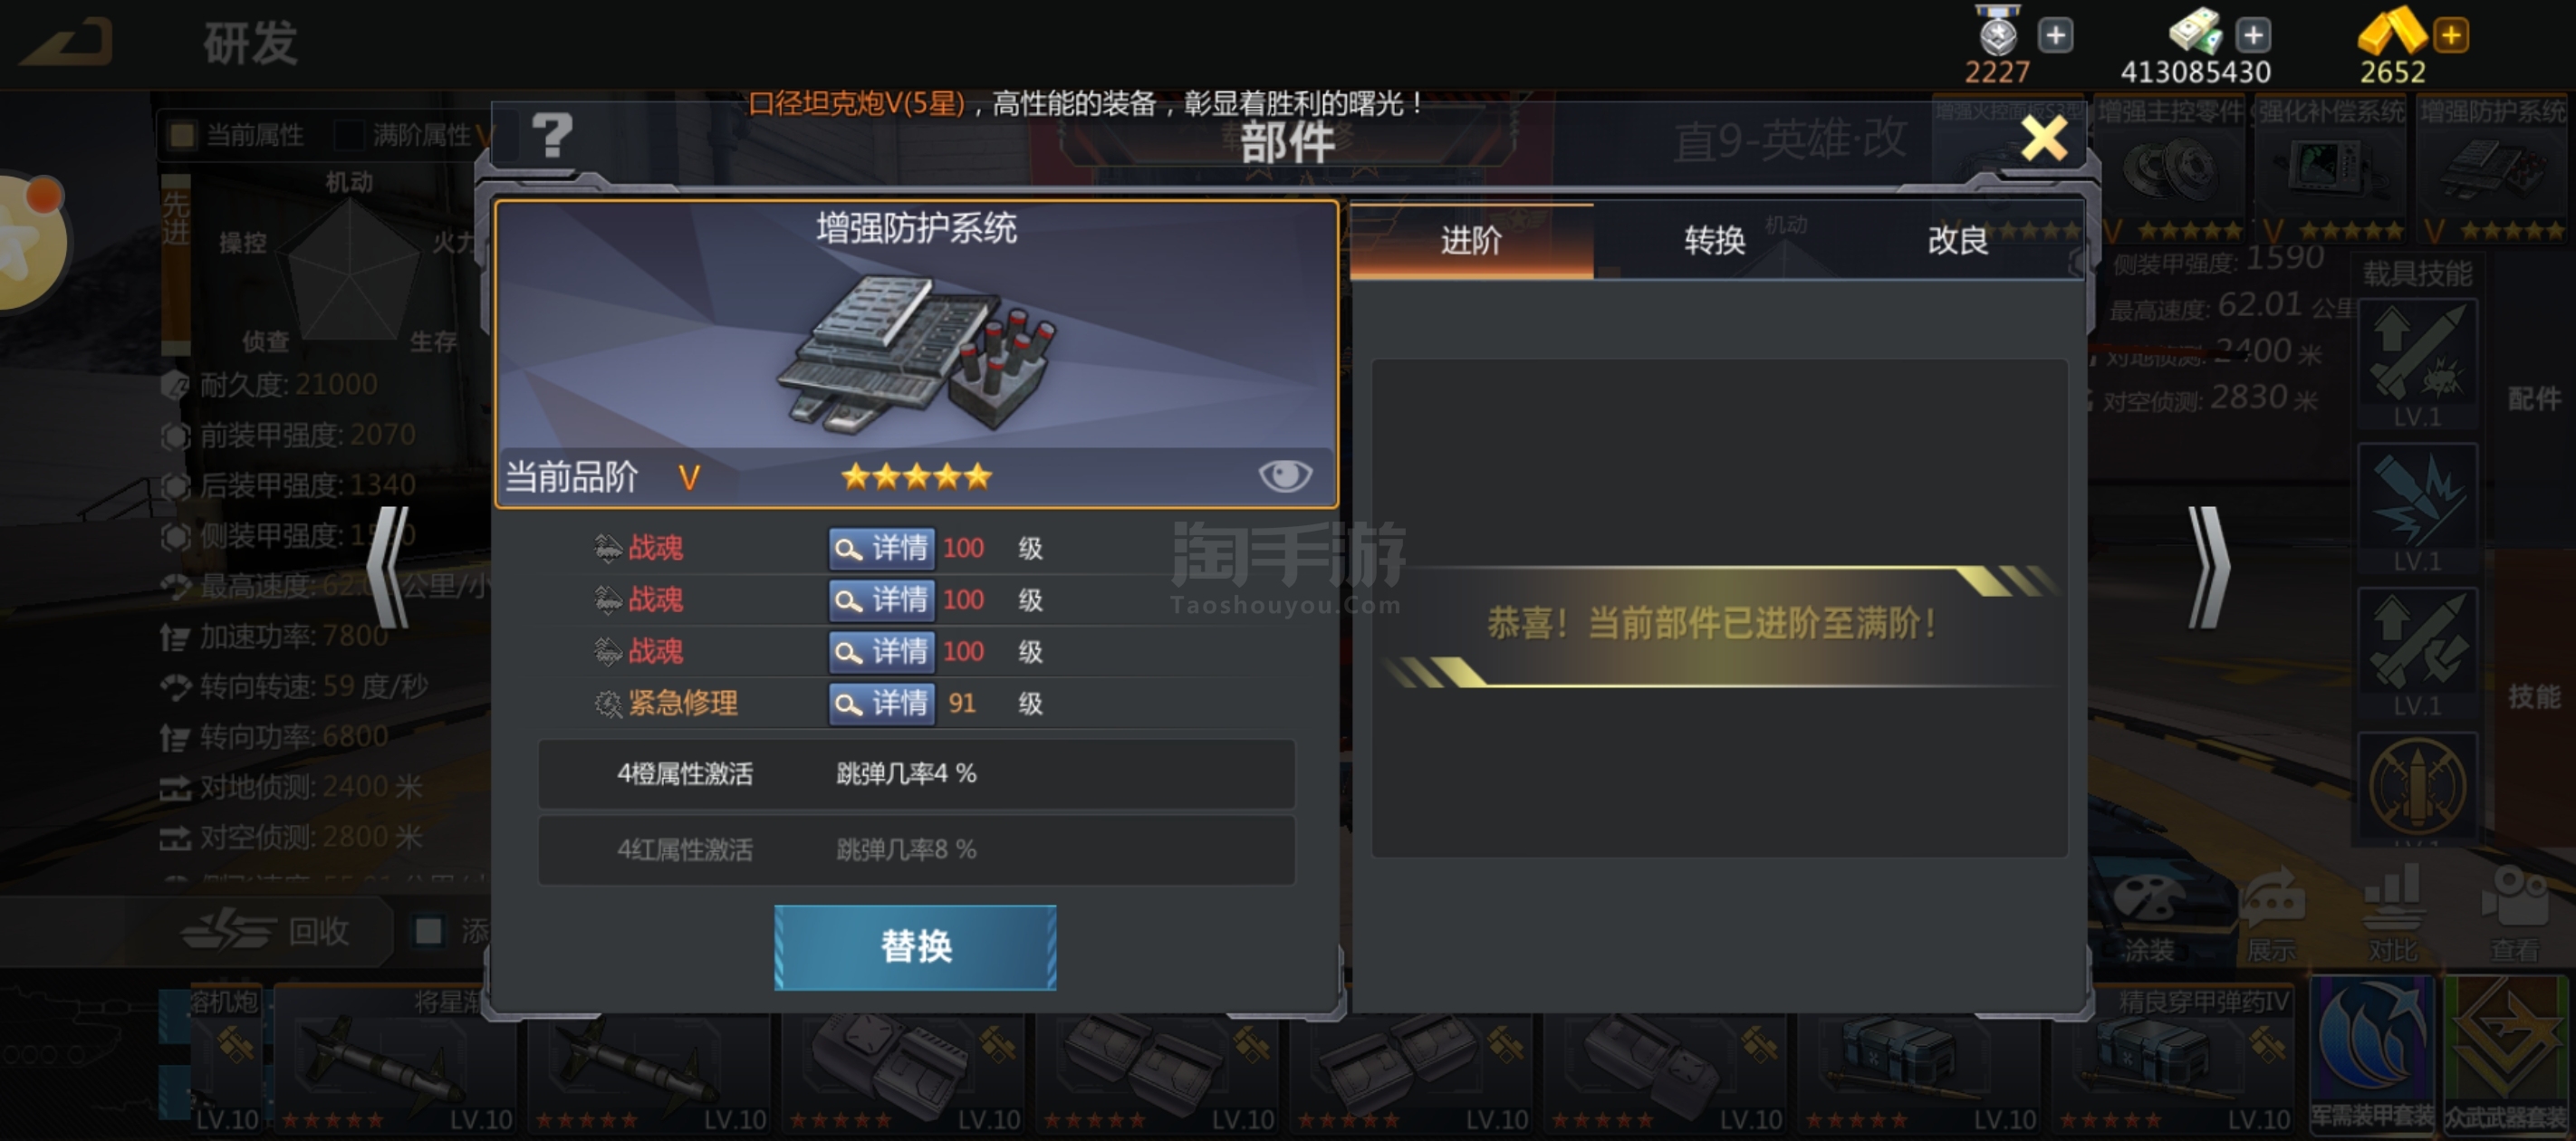This screenshot has height=1141, width=2576.
Task: Open the question mark help icon
Action: click(551, 135)
